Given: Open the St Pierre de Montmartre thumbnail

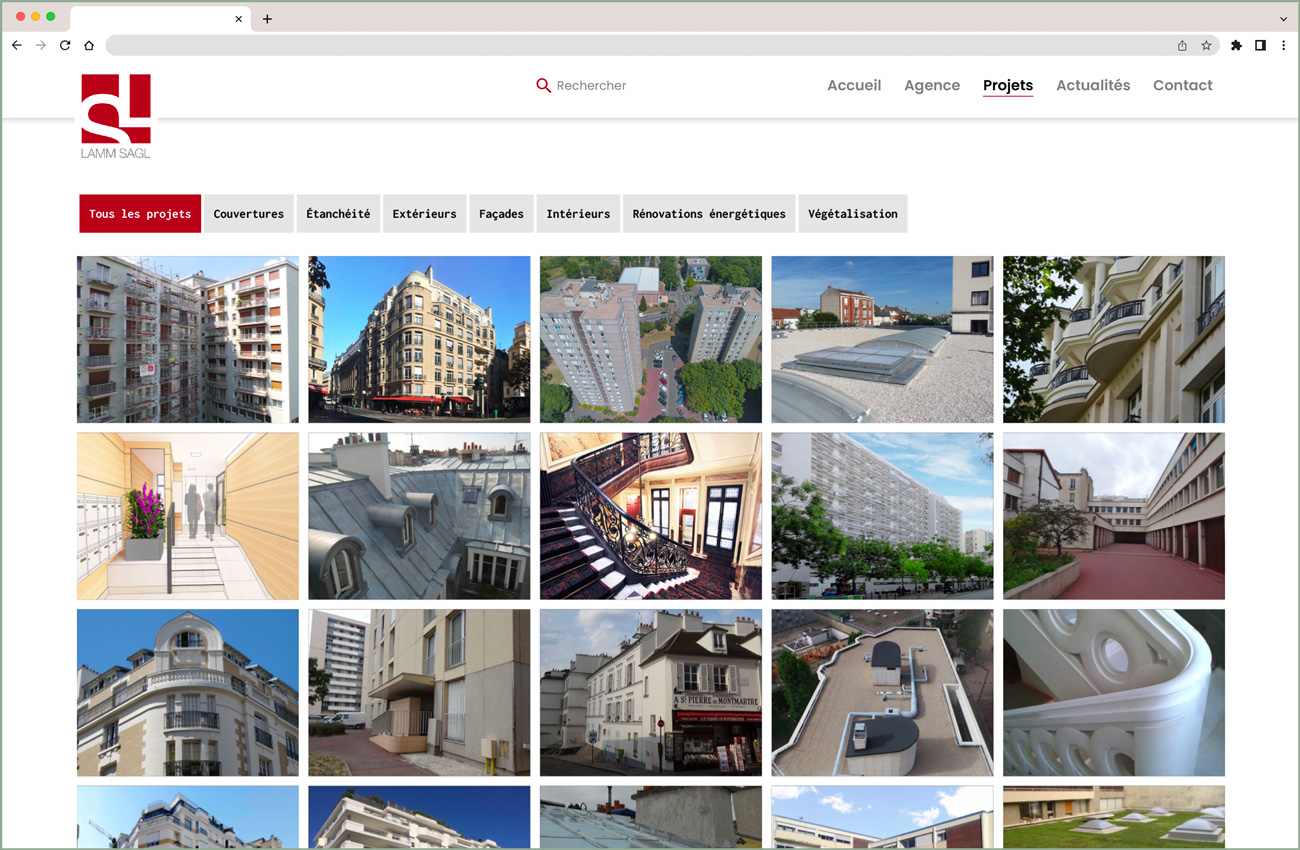Looking at the screenshot, I should 651,693.
